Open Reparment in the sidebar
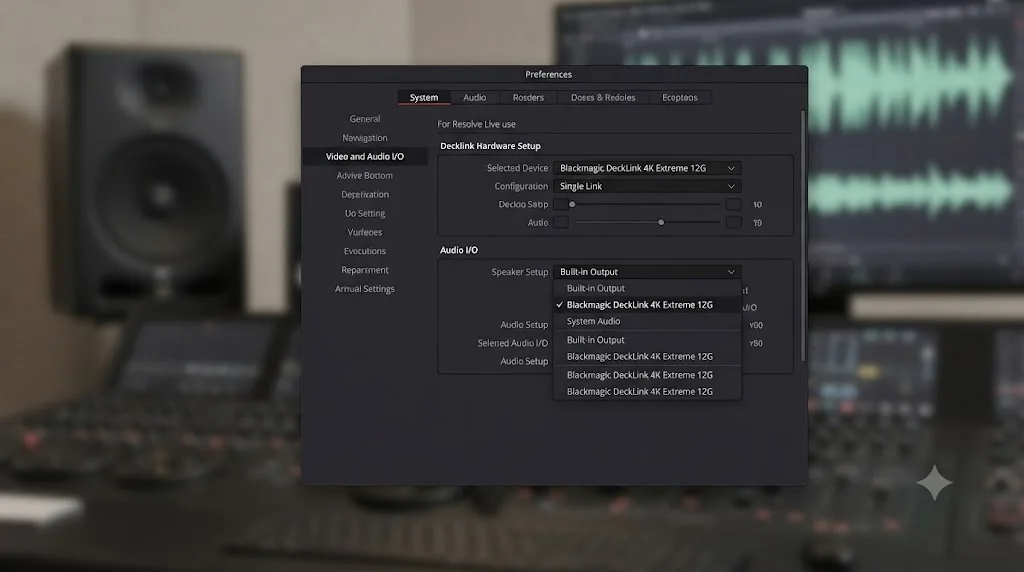The width and height of the screenshot is (1024, 572). pos(364,270)
